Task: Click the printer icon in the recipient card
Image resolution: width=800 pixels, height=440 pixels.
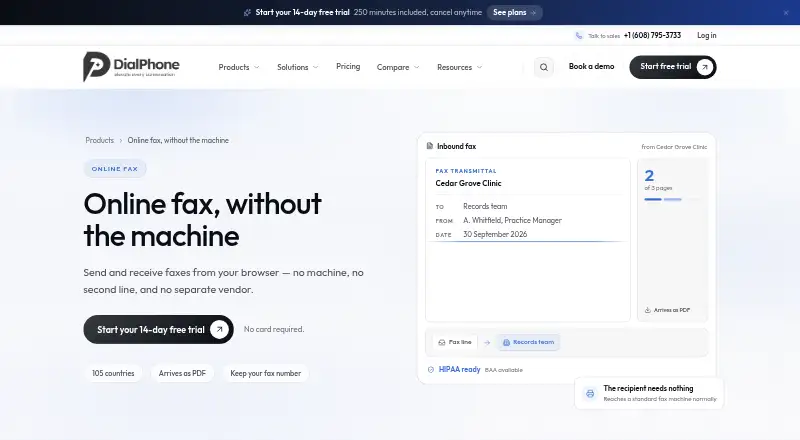Action: 590,394
